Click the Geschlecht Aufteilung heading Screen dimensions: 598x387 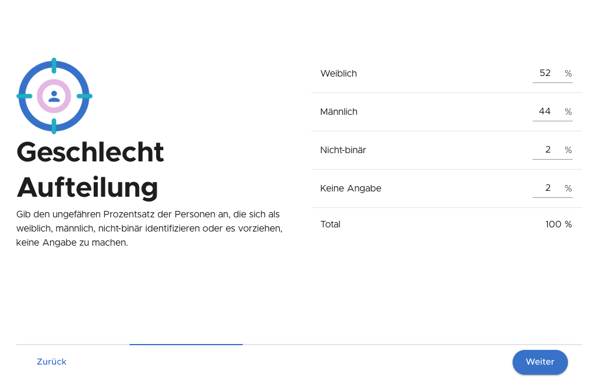point(90,170)
